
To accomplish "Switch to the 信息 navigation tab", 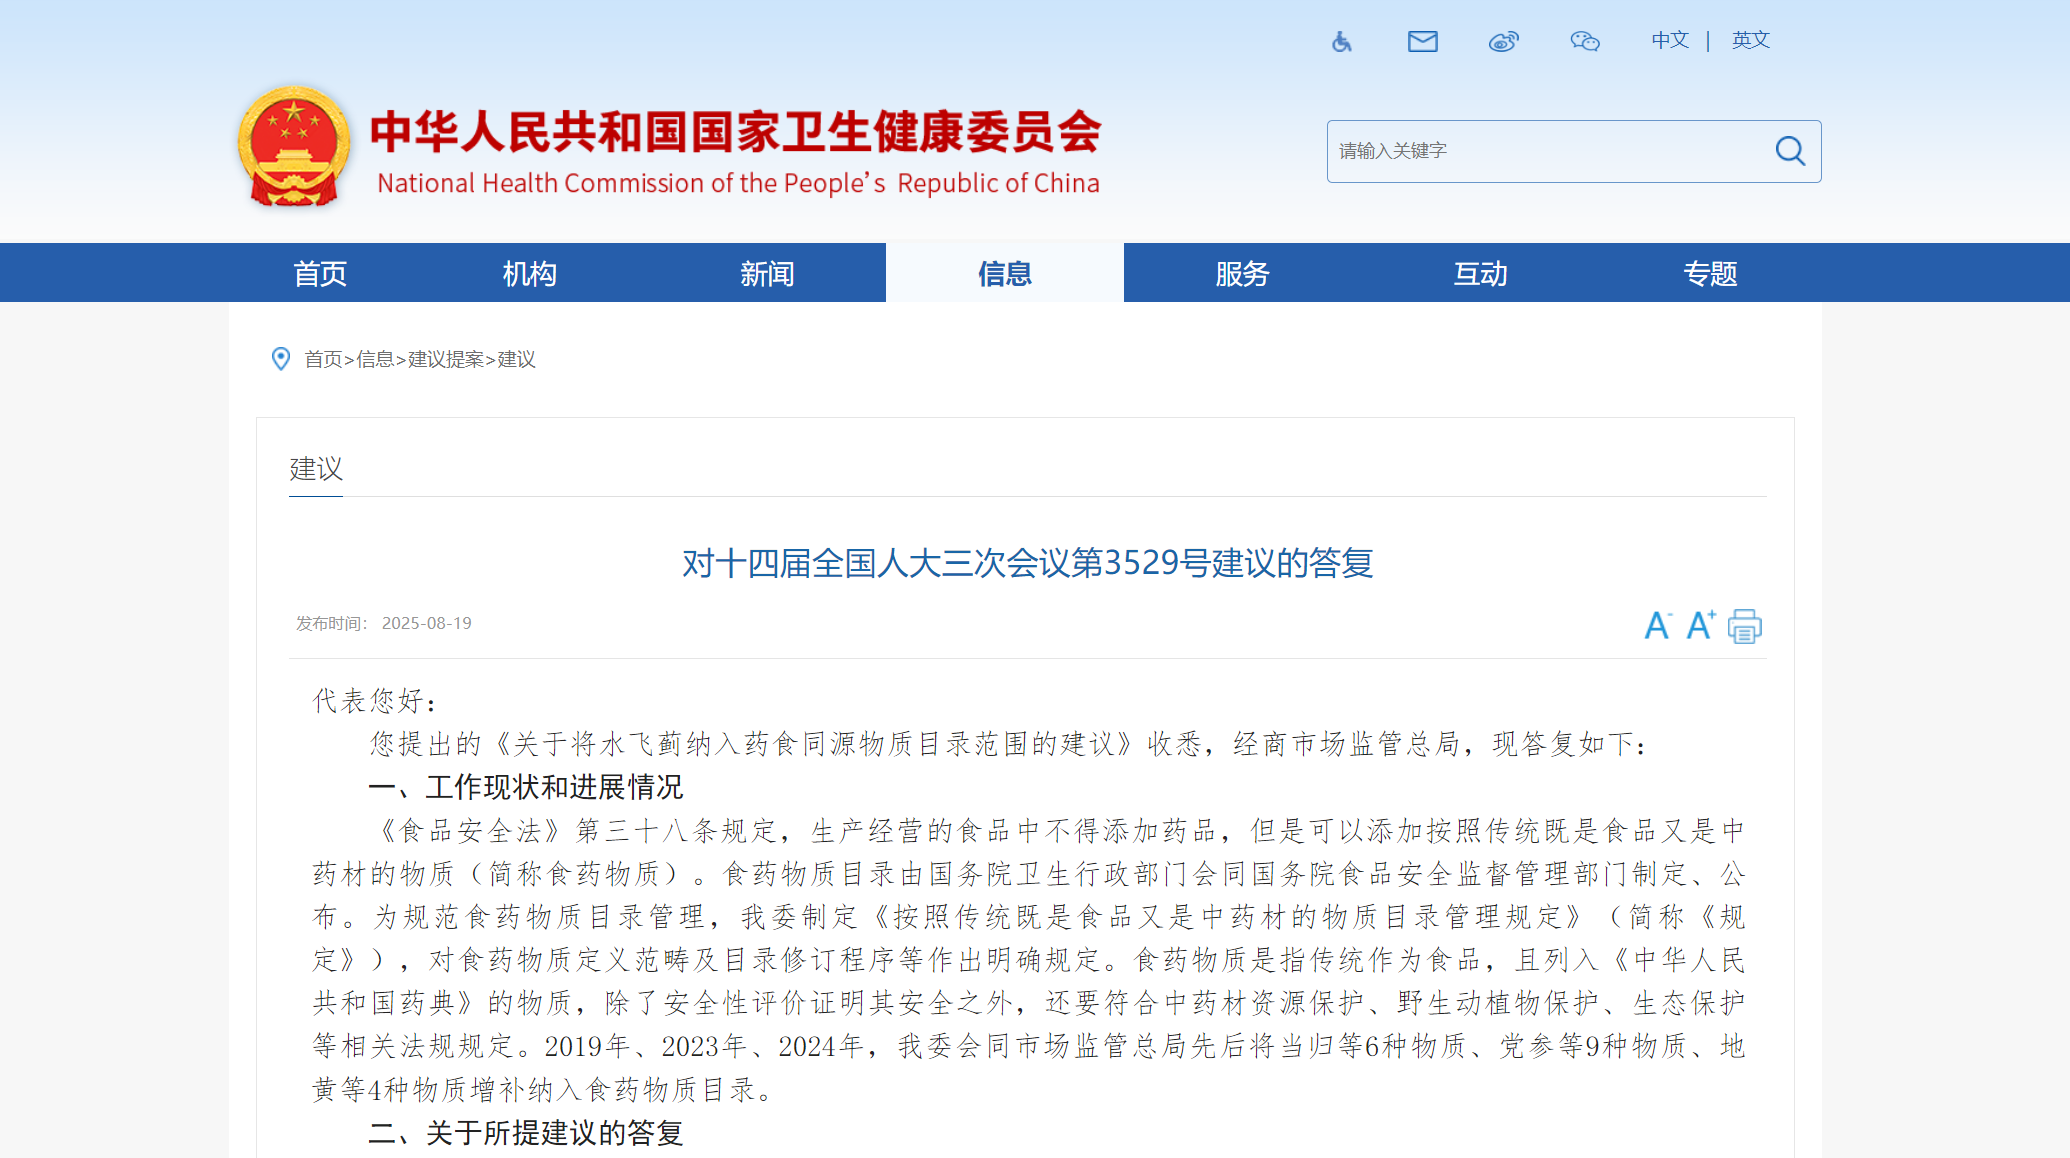I will pos(1004,272).
